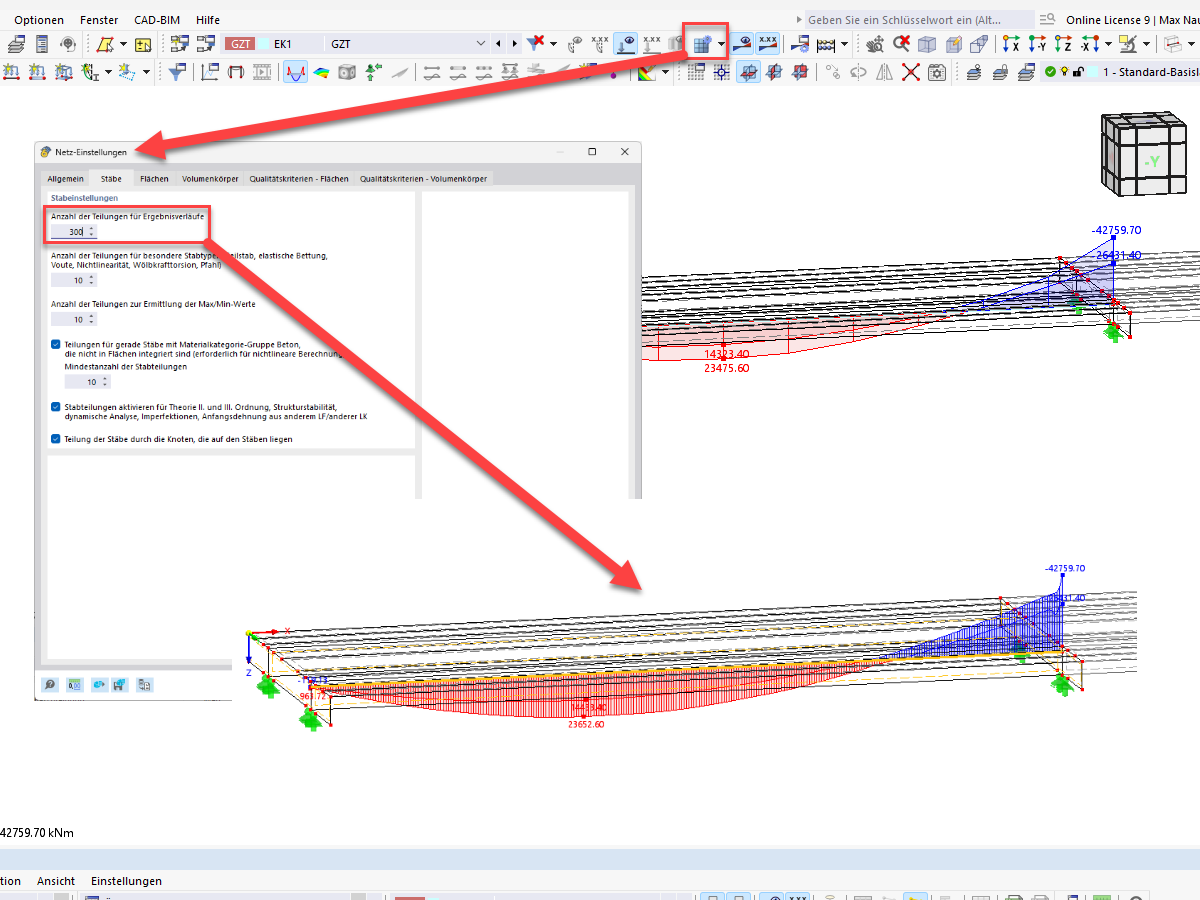Click Einstellungen in the bottom bar
Viewport: 1200px width, 900px height.
pyautogui.click(x=126, y=881)
